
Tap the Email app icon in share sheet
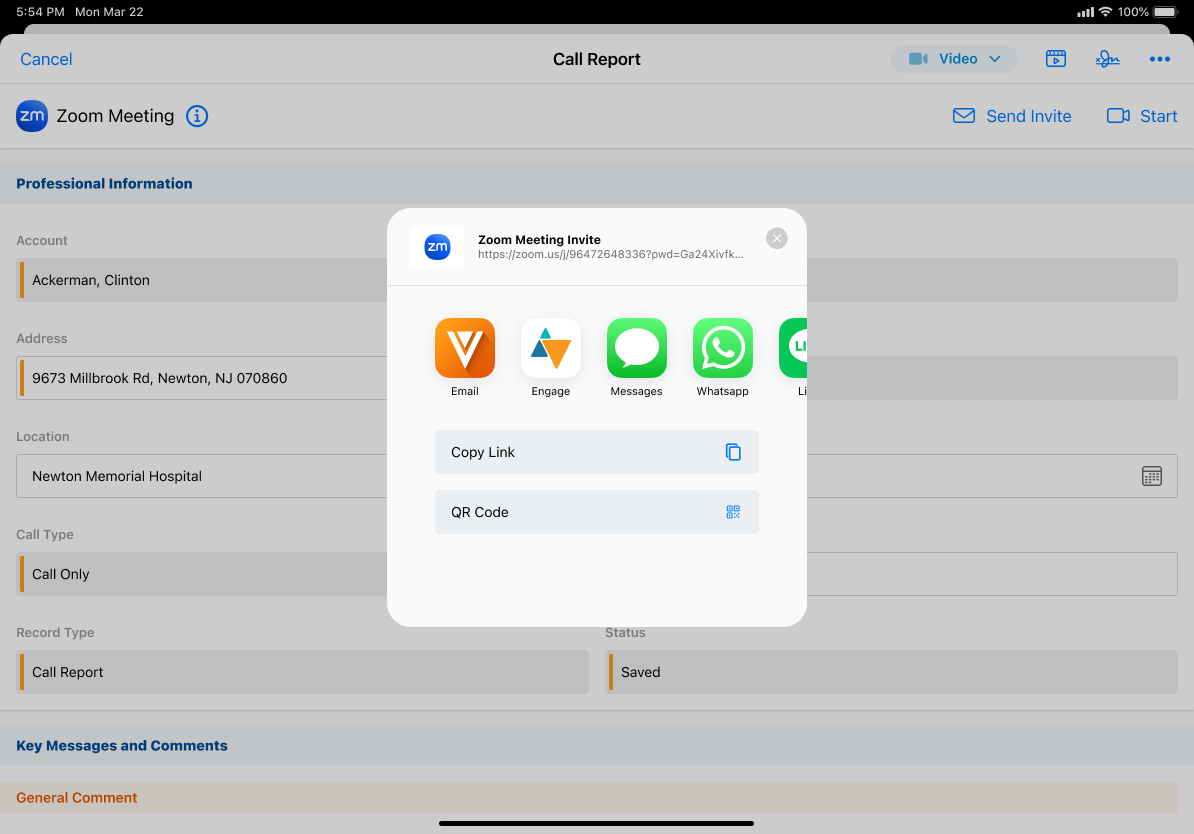[465, 348]
